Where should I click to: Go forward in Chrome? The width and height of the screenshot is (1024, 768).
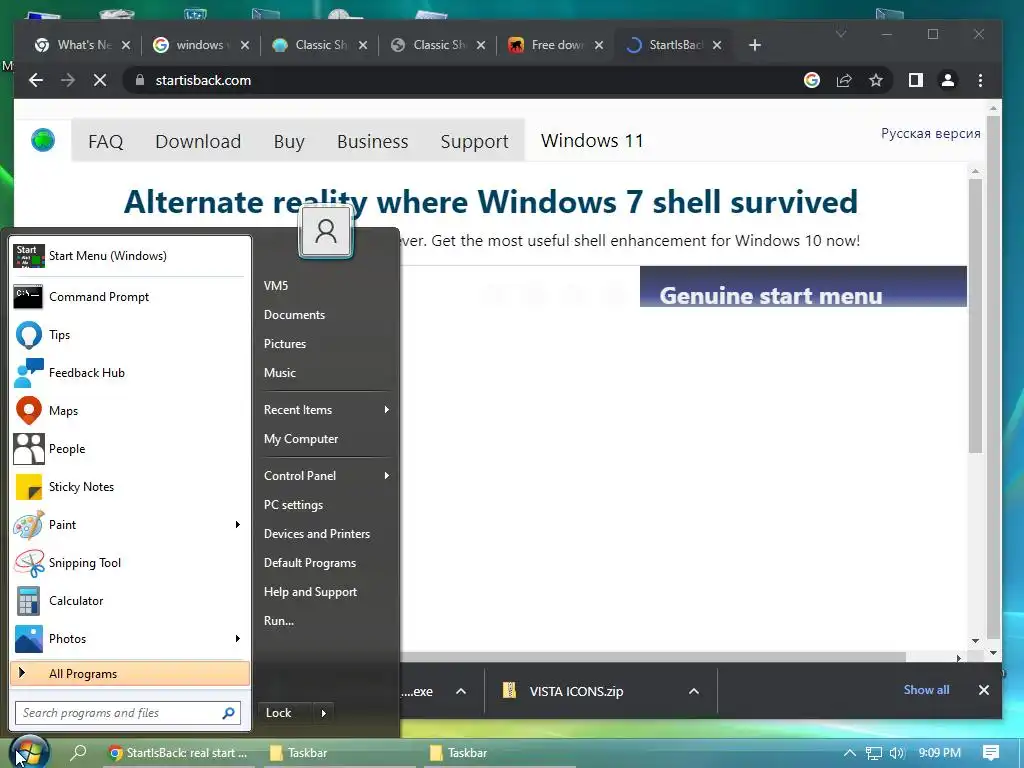coord(68,80)
